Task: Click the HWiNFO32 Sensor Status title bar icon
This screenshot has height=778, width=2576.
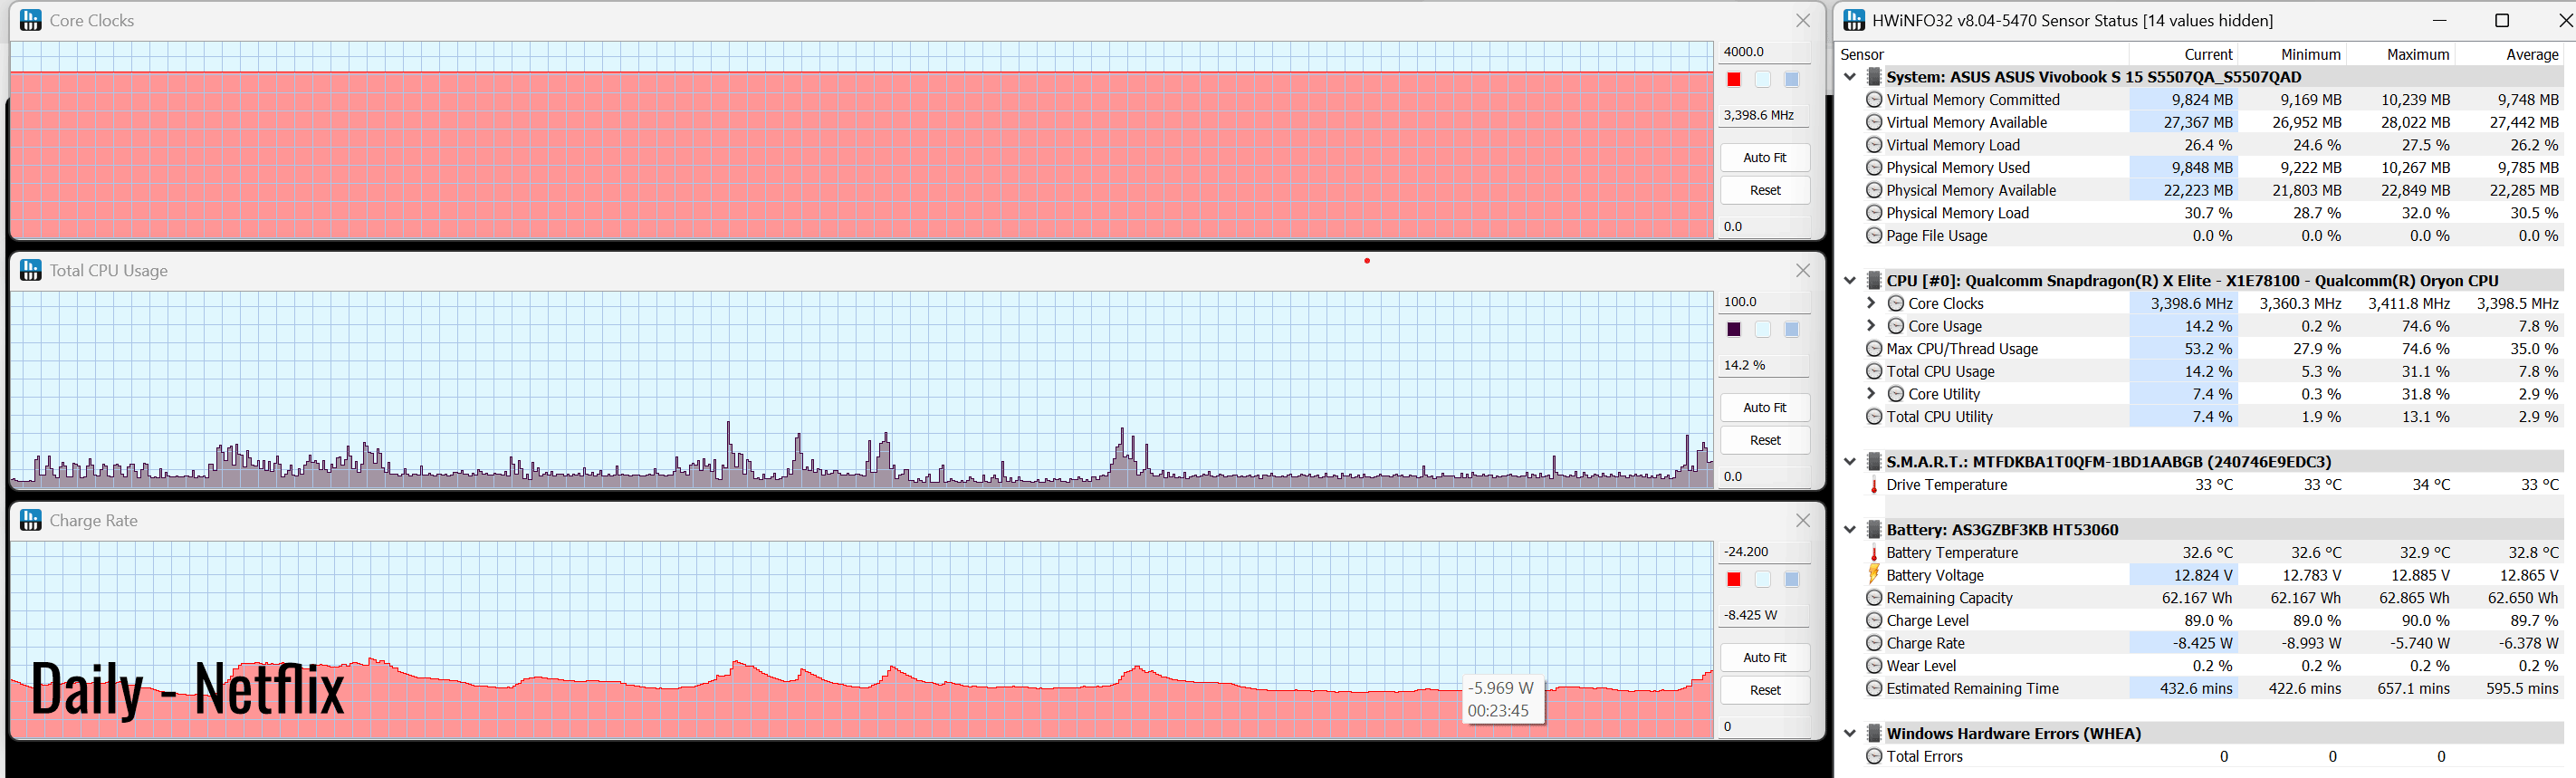Action: [x=1854, y=20]
